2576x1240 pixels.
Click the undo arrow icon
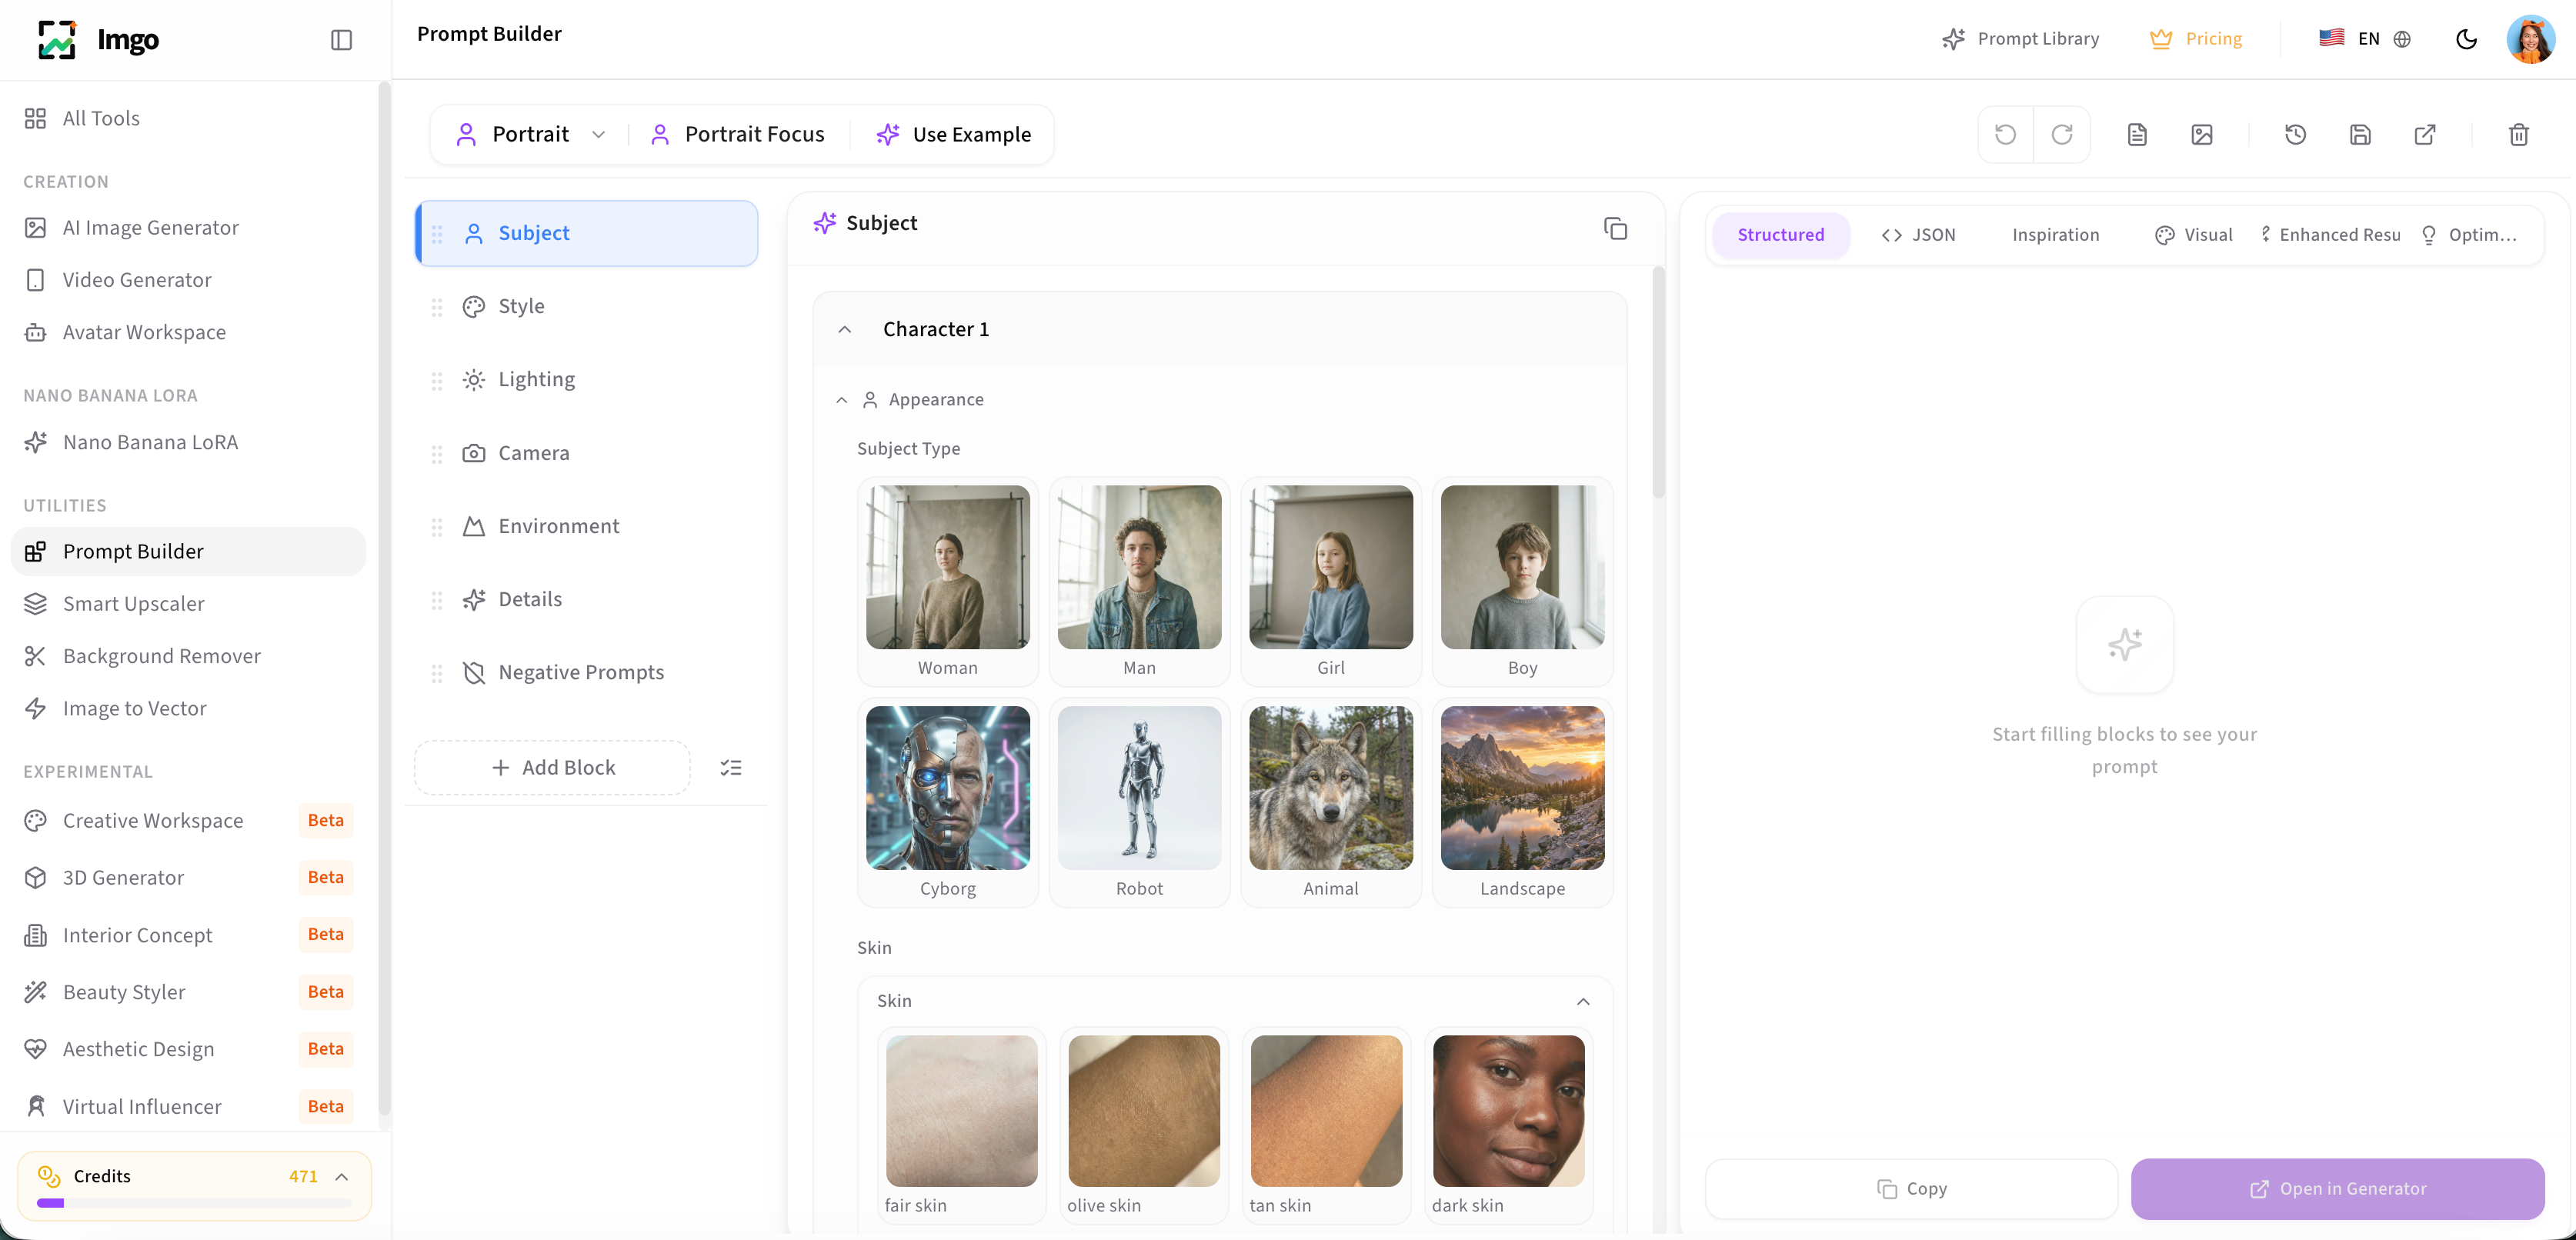point(2005,135)
